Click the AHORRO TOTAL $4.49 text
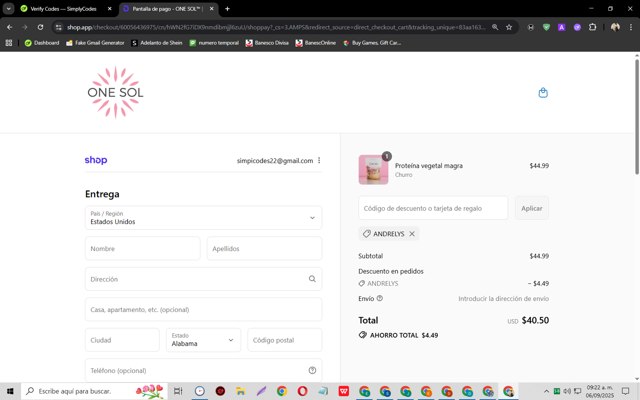Screen dimensions: 640x400 pyautogui.click(x=404, y=335)
